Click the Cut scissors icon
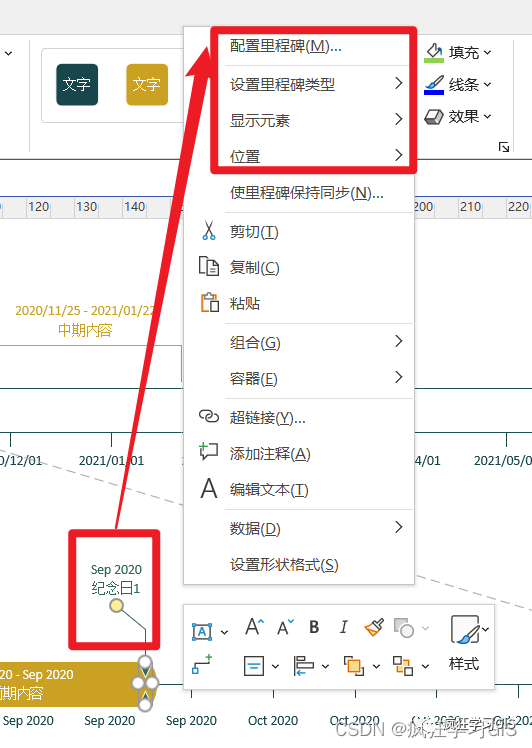 tap(209, 230)
